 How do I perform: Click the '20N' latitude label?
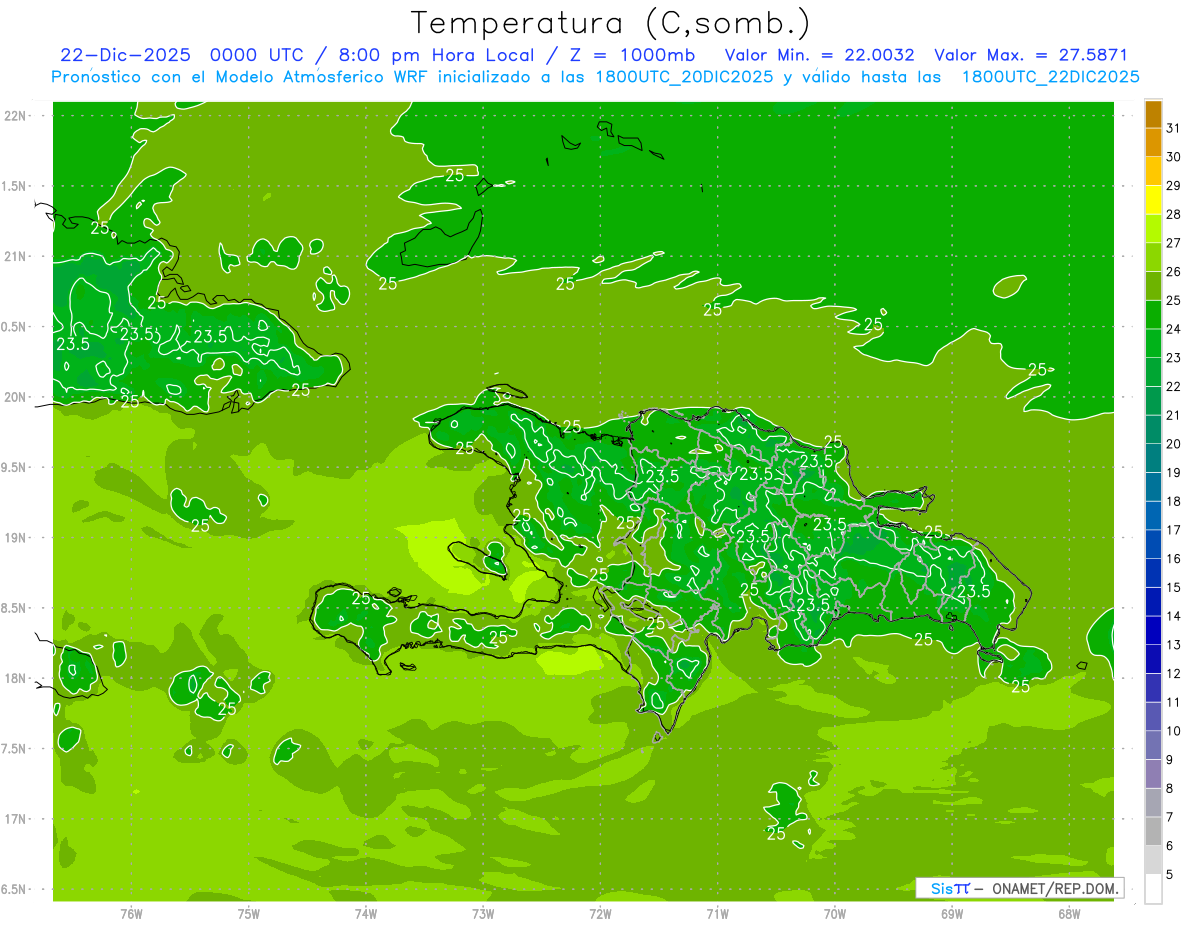pyautogui.click(x=15, y=397)
